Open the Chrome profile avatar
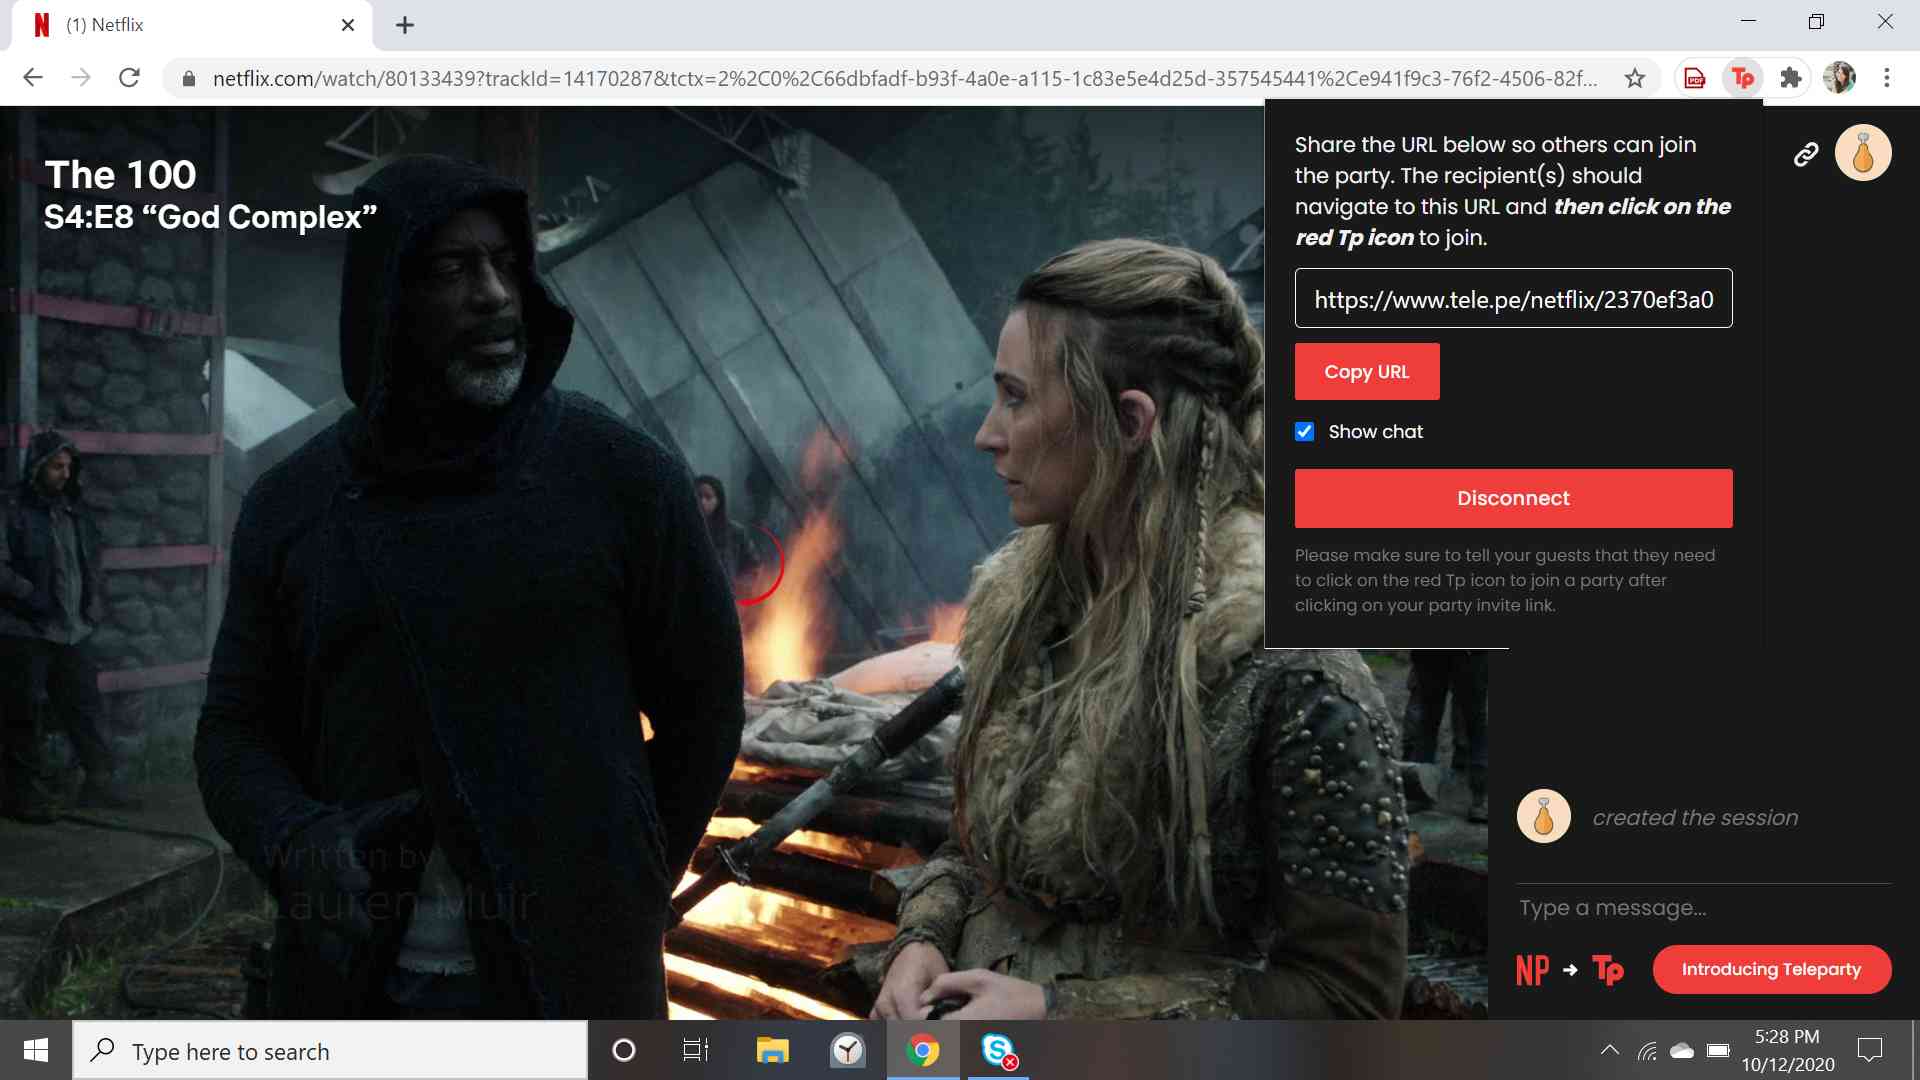Viewport: 1920px width, 1080px height. [x=1839, y=78]
